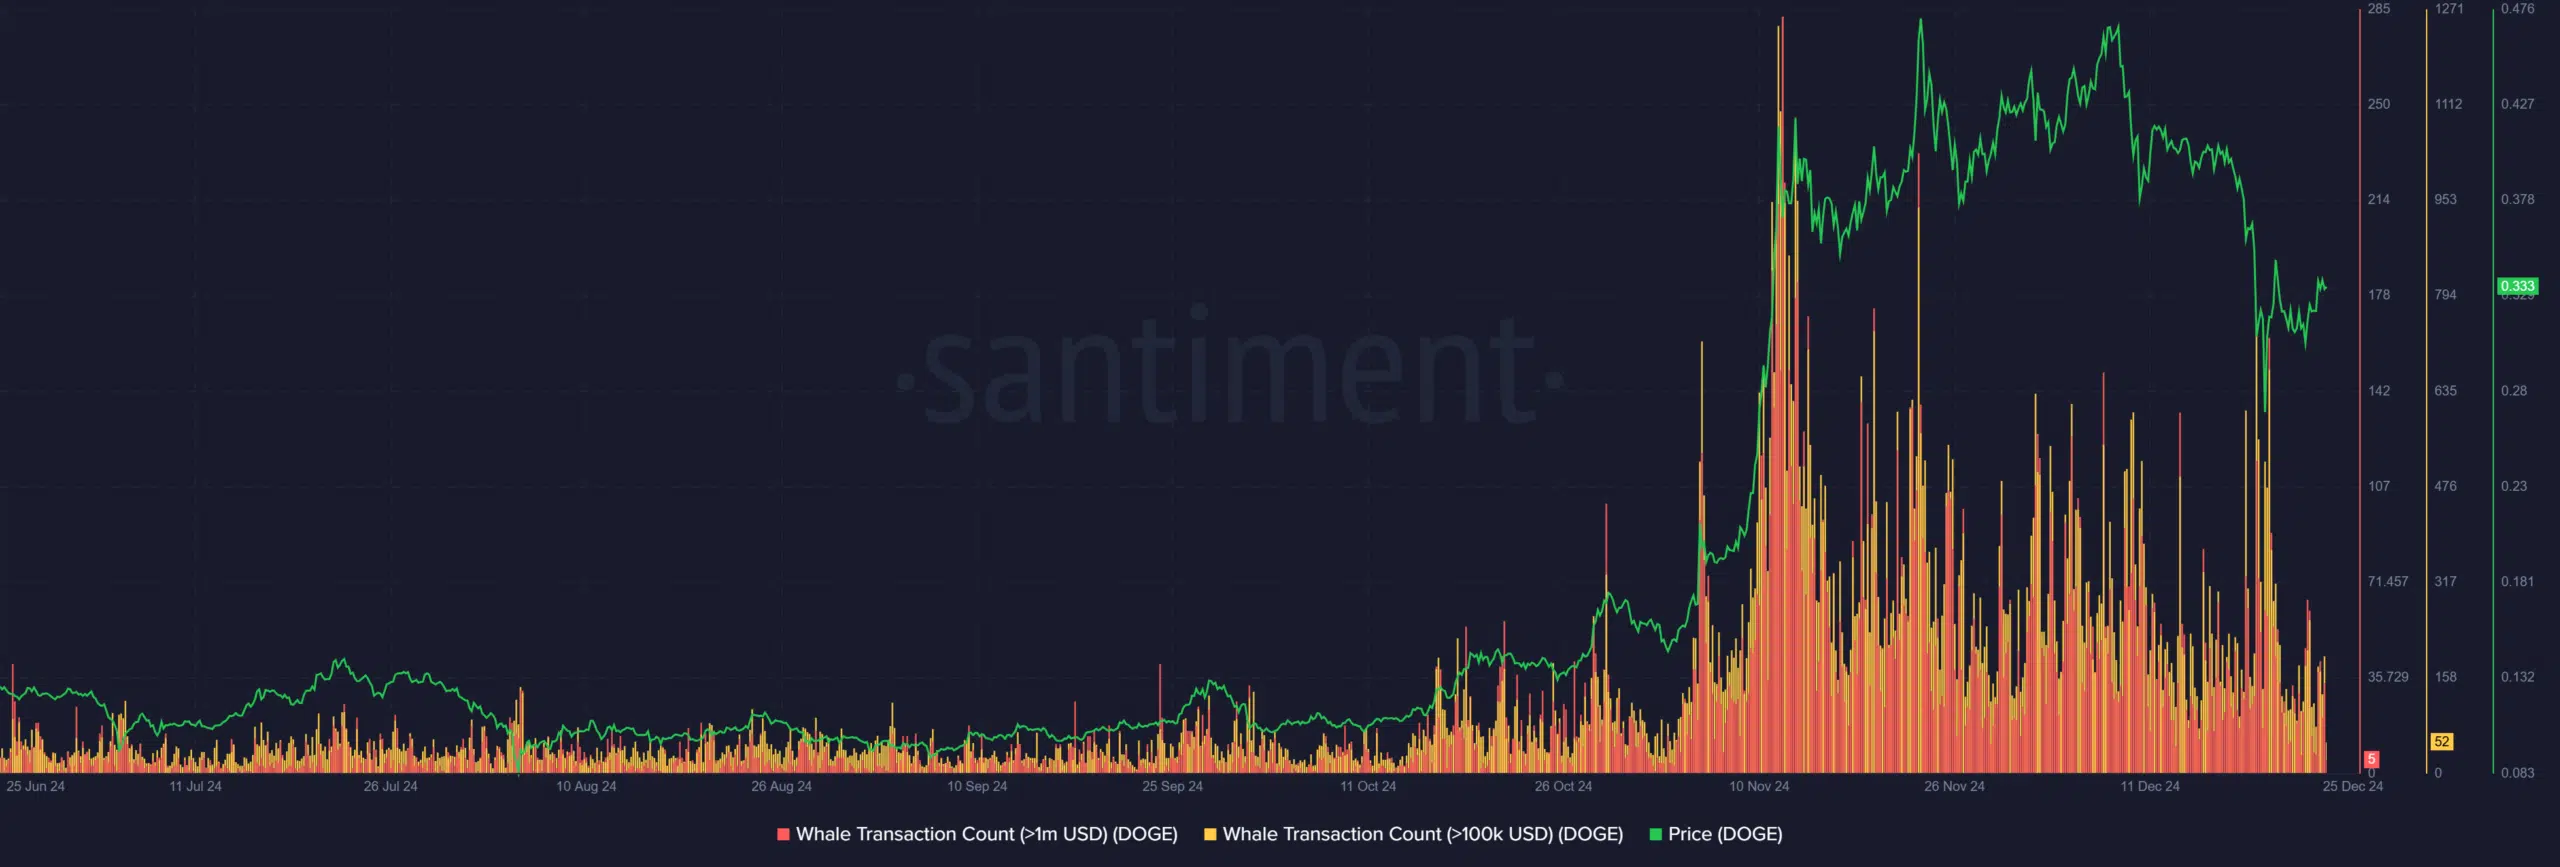Select the 26 Jul 24 date label
This screenshot has width=2560, height=867.
(390, 786)
